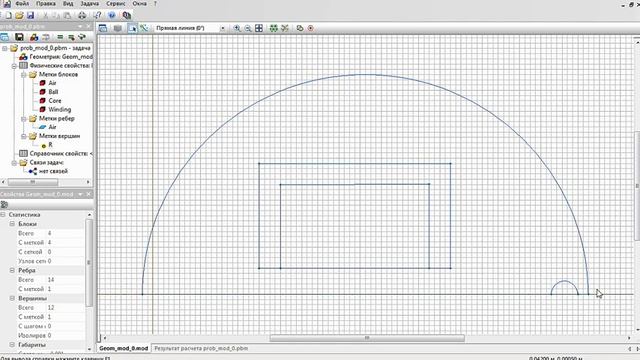Open the task panel header dropdown arrow
The image size is (640, 360).
coord(80,27)
